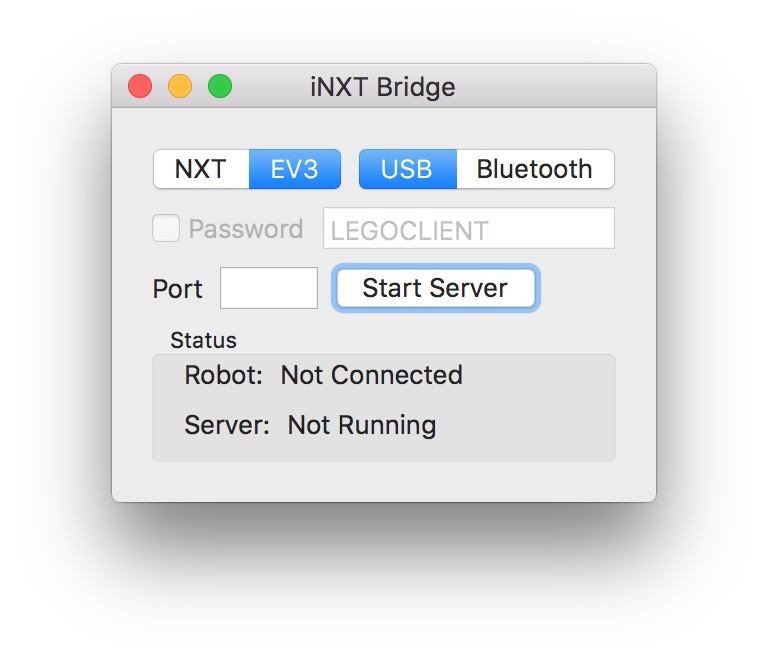This screenshot has width=768, height=662.
Task: Select the NXT robot type segment
Action: pyautogui.click(x=201, y=169)
